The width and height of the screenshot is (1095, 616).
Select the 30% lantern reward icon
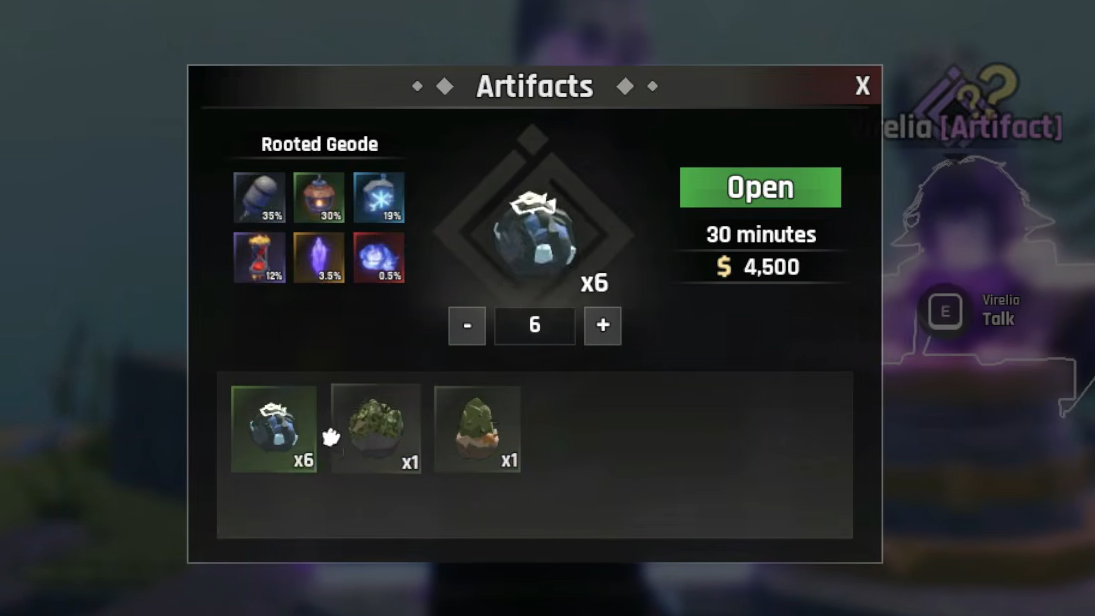tap(319, 198)
